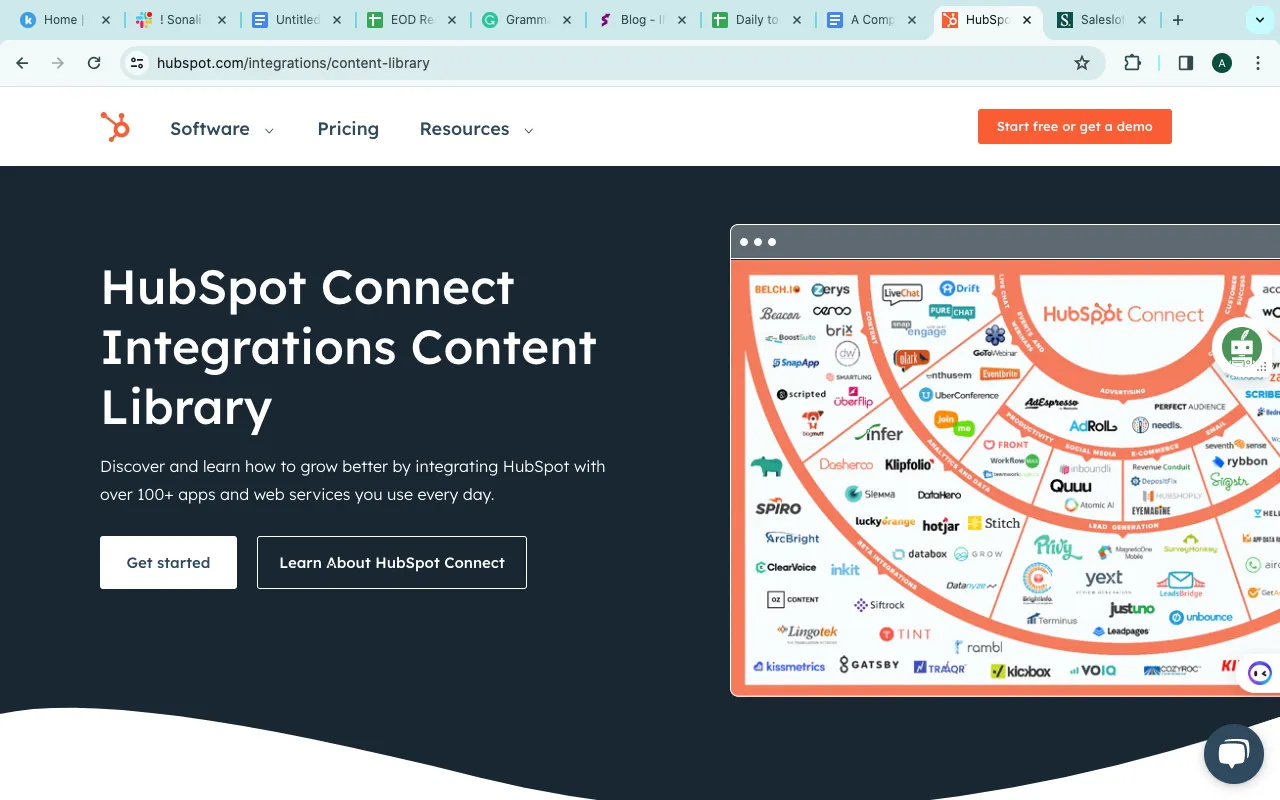
Task: Close the Salesloft browser tab
Action: tap(1141, 20)
